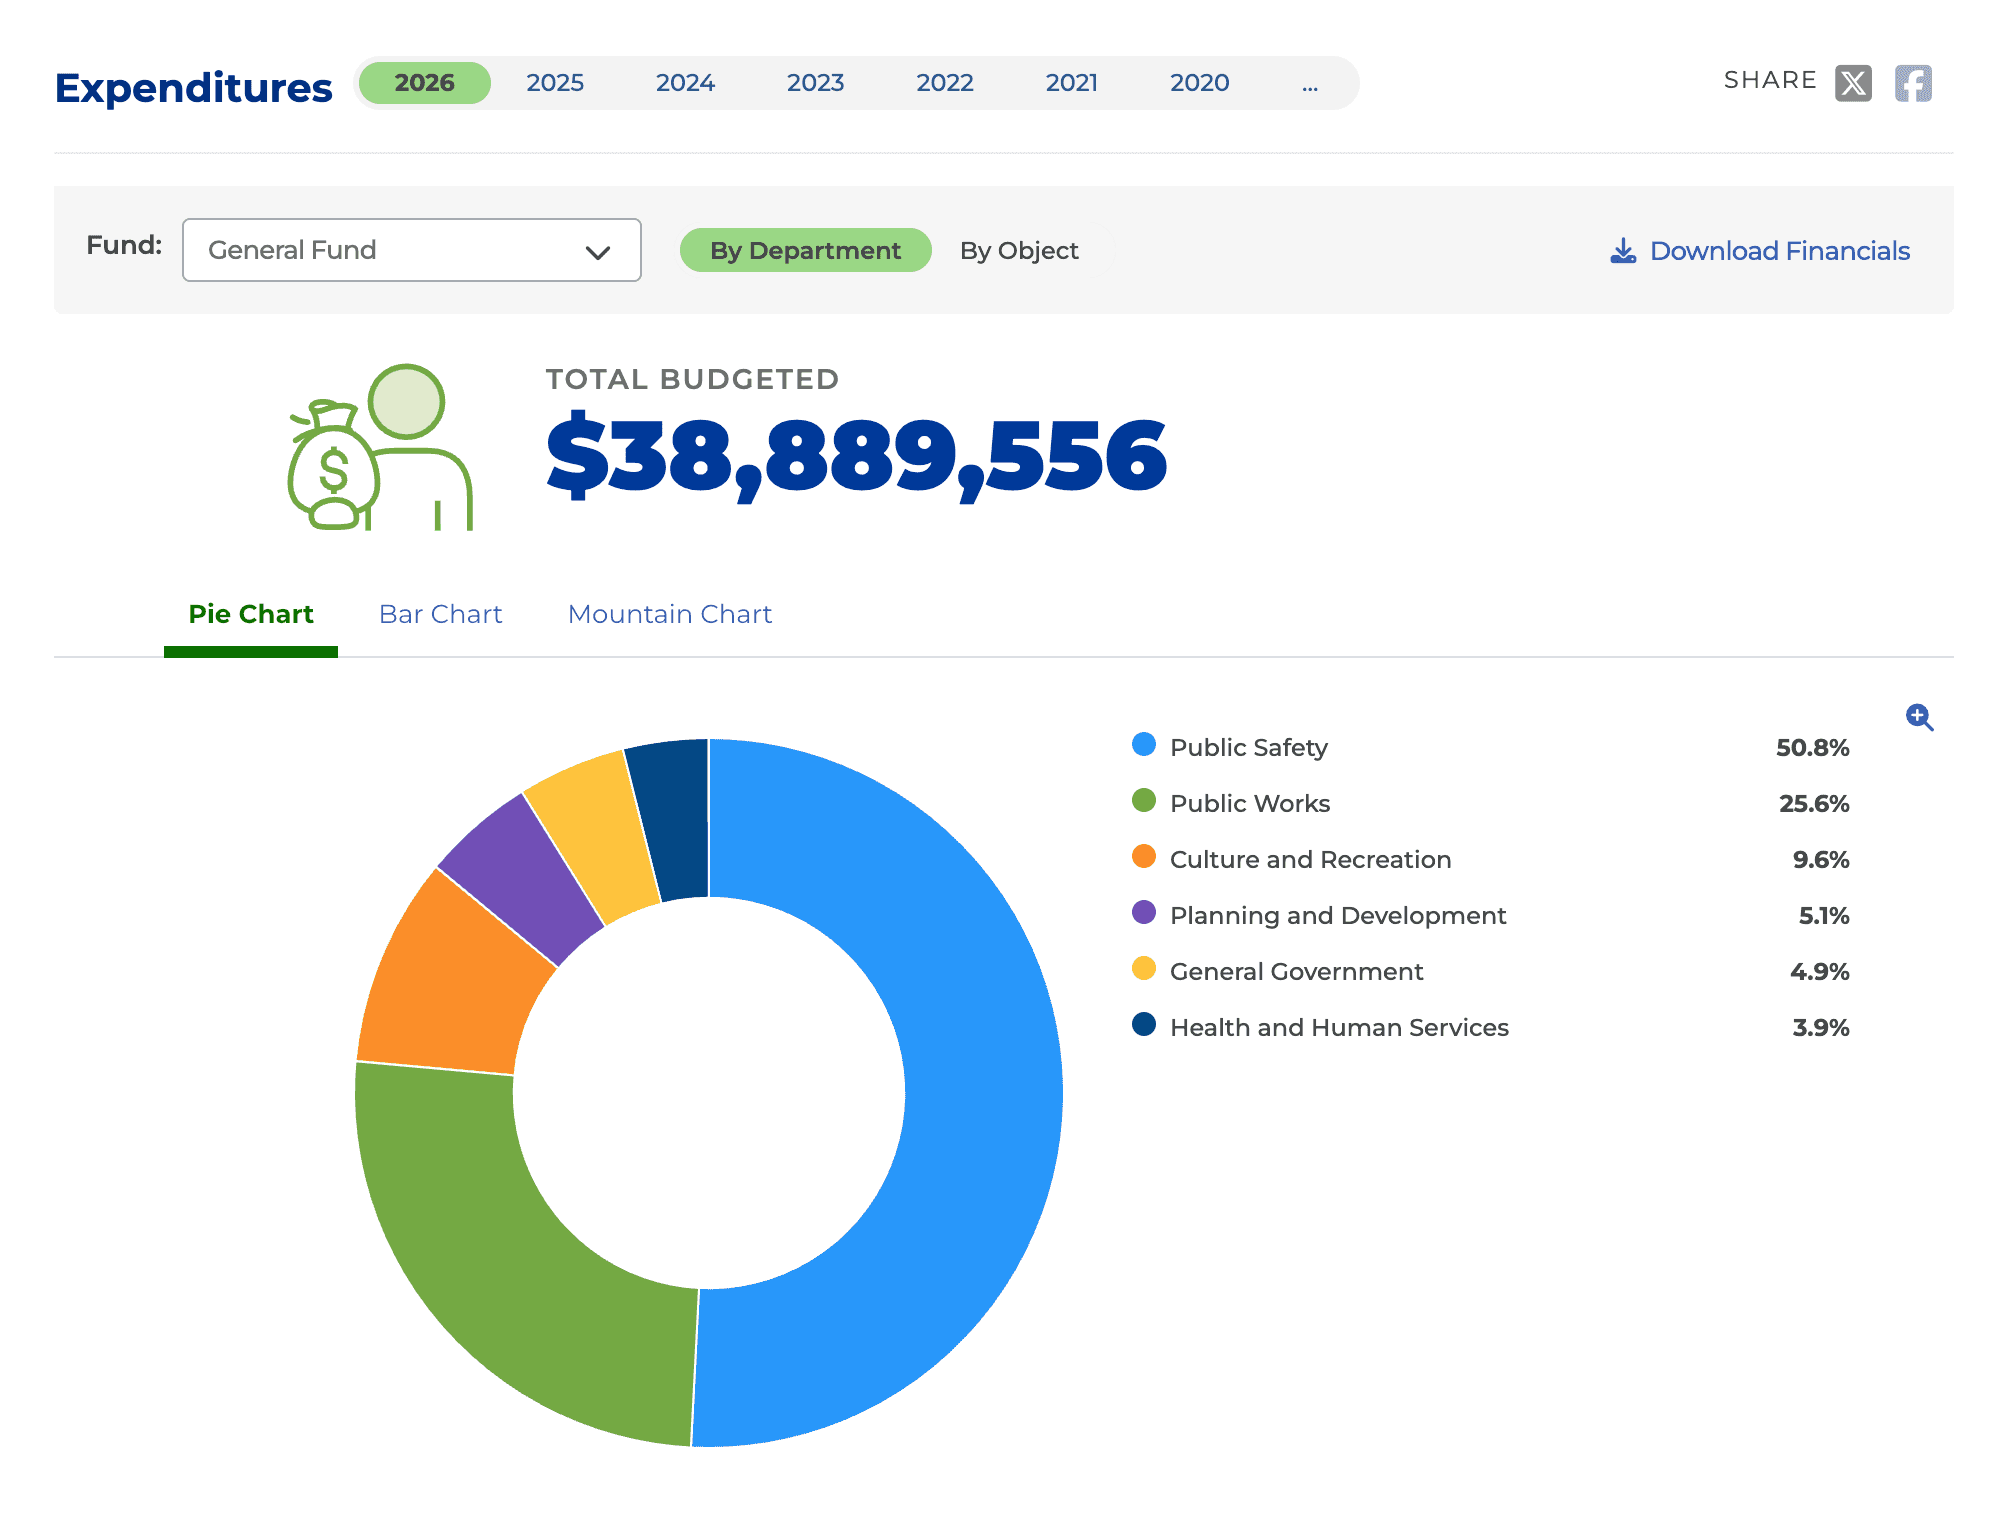Open the Fund selection dropdown
This screenshot has width=2014, height=1520.
pos(411,250)
